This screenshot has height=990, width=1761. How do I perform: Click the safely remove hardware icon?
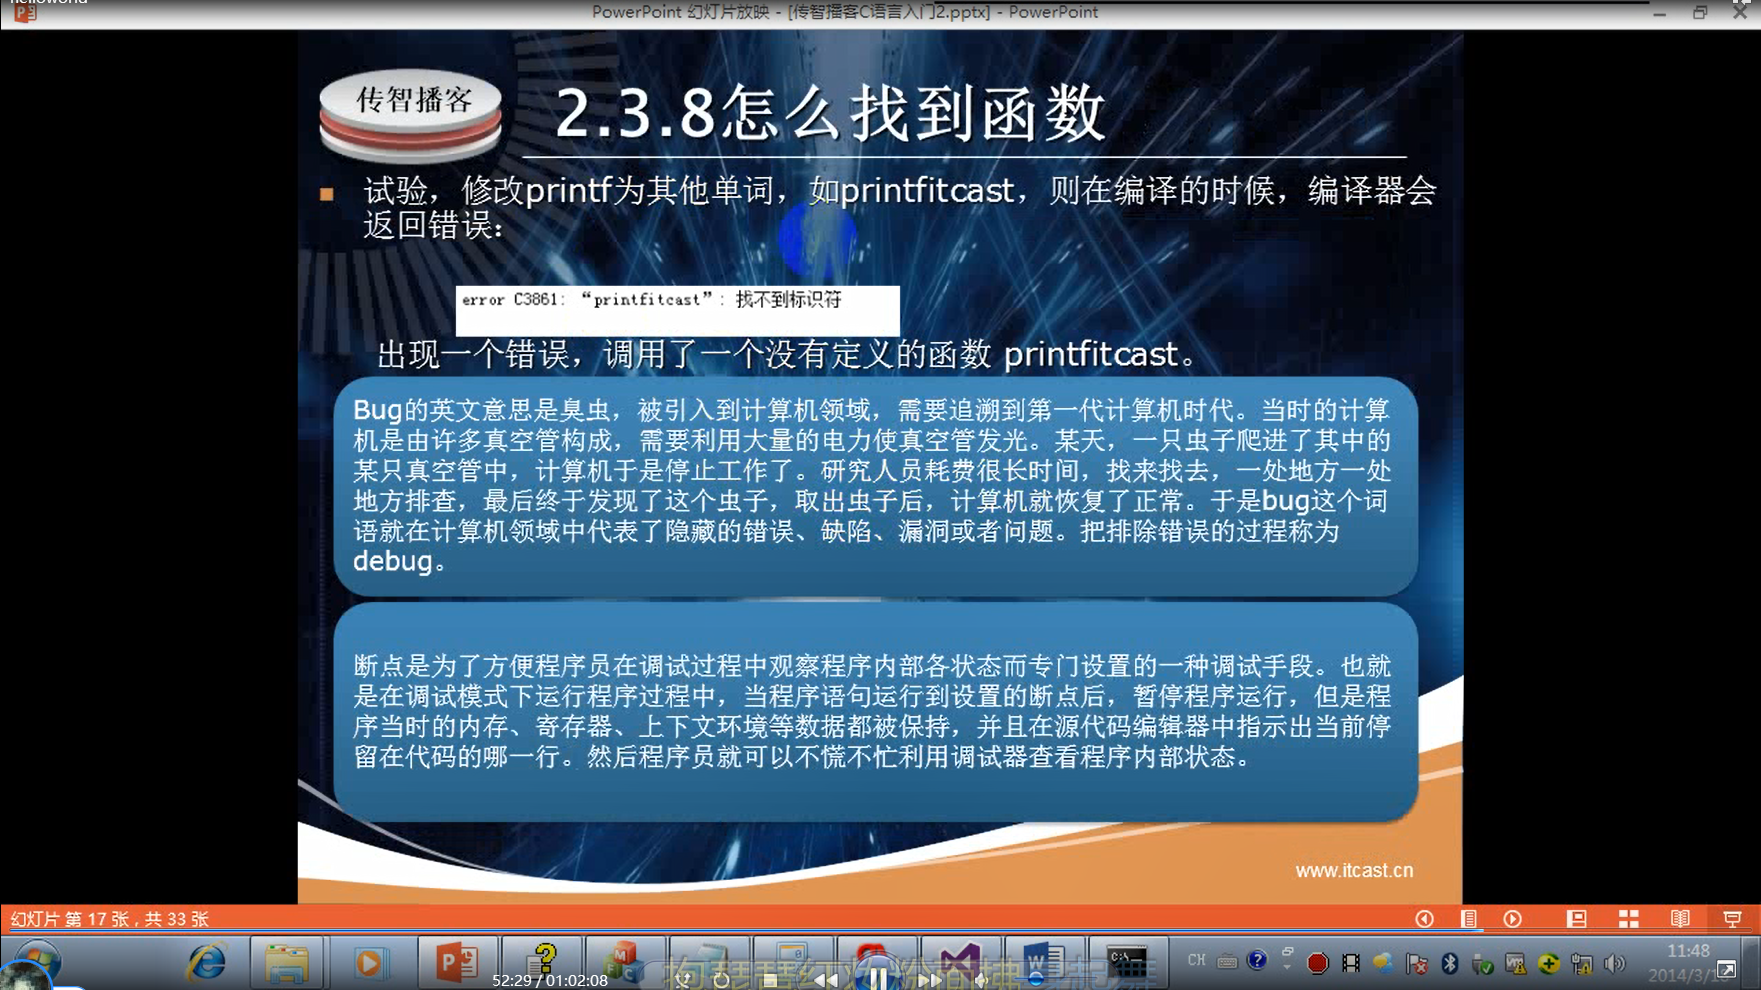click(x=1483, y=963)
